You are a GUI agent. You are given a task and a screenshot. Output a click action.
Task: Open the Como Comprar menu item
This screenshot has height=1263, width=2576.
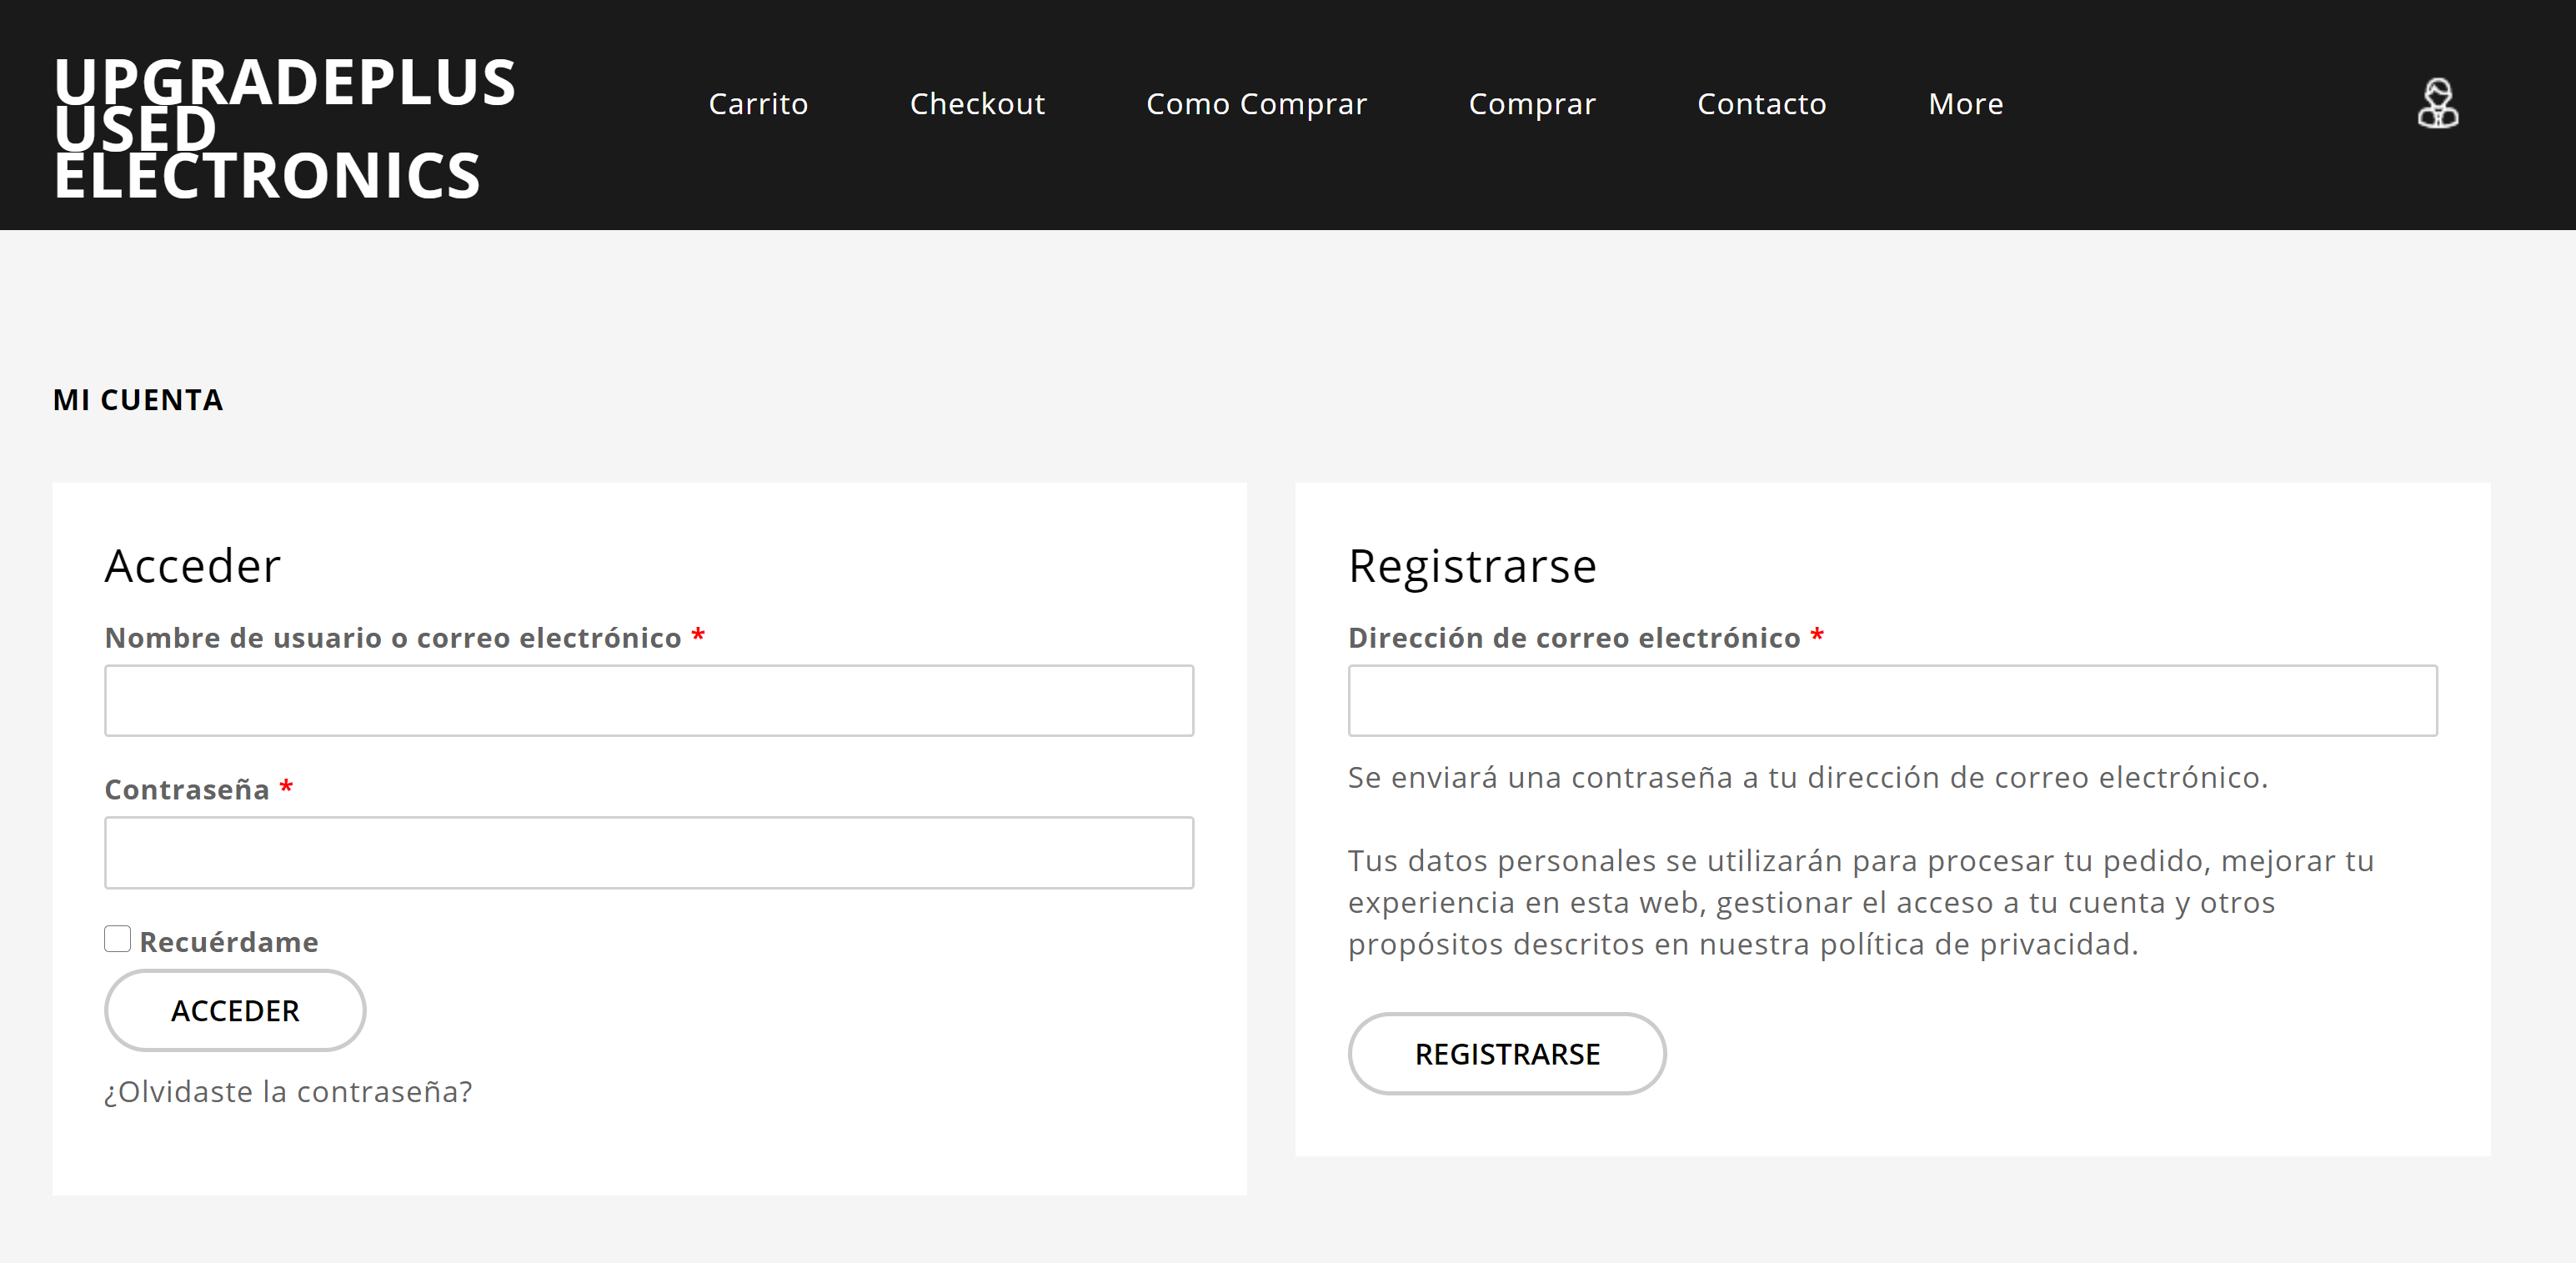click(1256, 104)
